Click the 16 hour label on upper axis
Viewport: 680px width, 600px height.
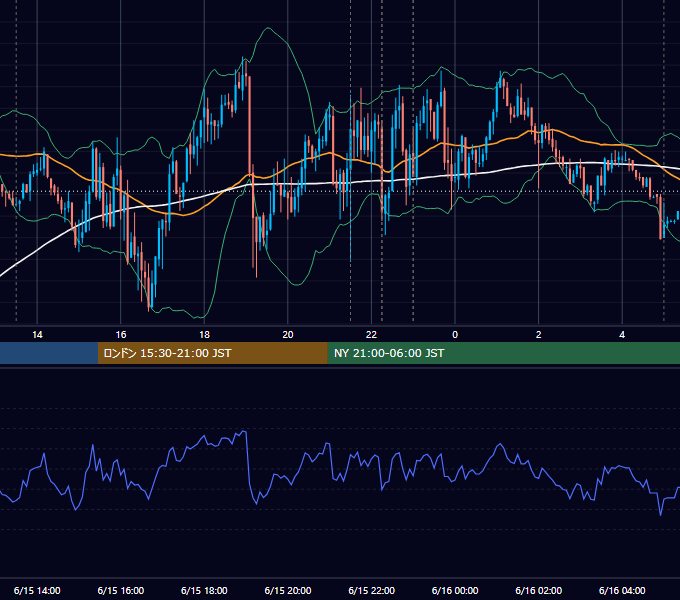pyautogui.click(x=121, y=335)
